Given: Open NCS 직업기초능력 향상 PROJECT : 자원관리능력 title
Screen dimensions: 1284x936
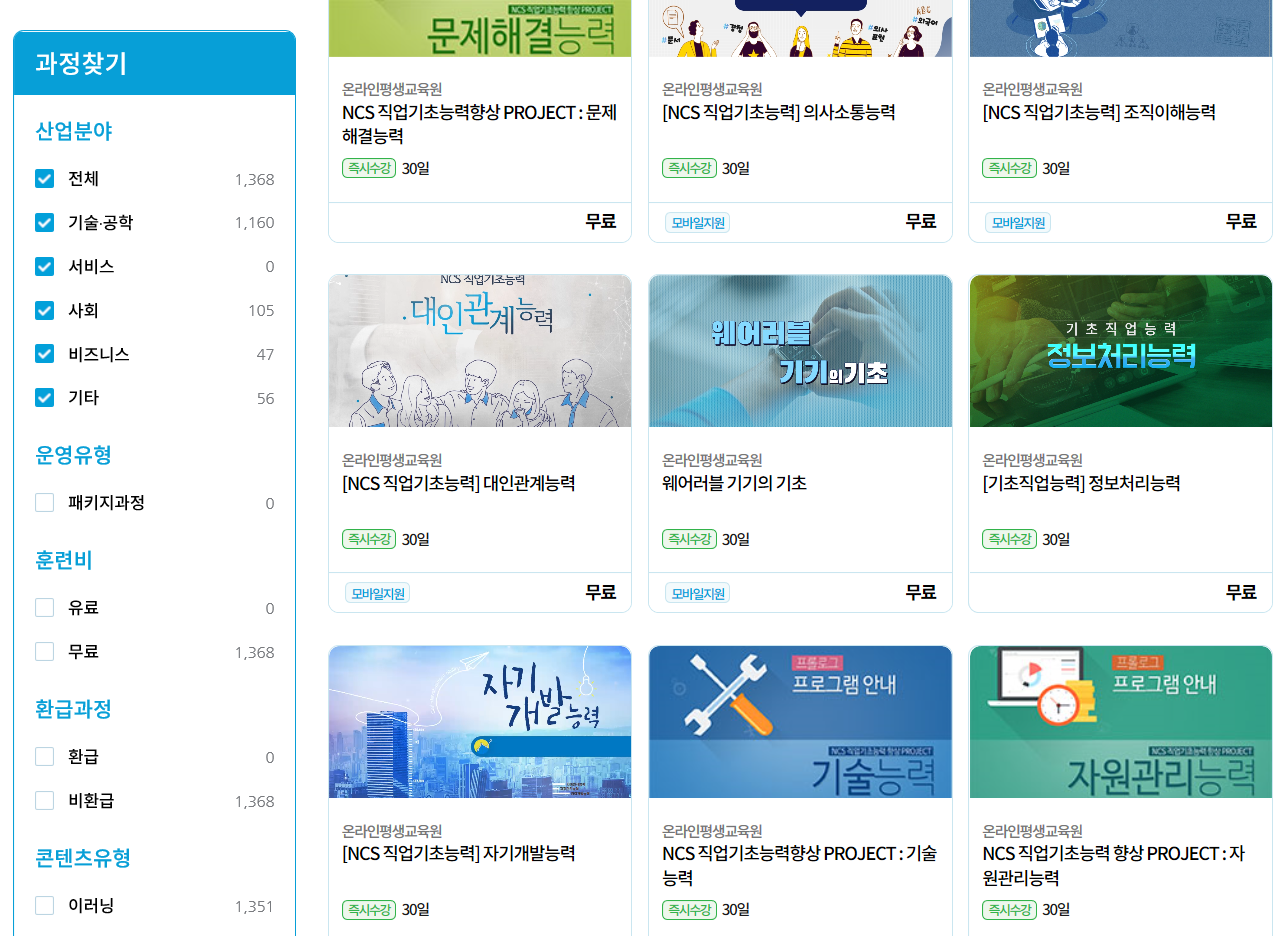Looking at the screenshot, I should 1114,866.
